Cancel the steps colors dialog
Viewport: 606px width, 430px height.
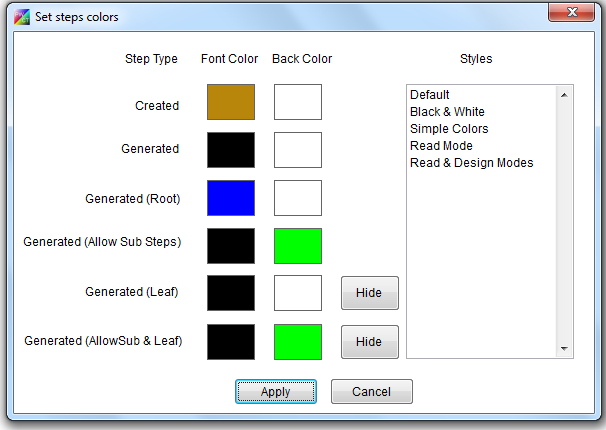[x=371, y=392]
